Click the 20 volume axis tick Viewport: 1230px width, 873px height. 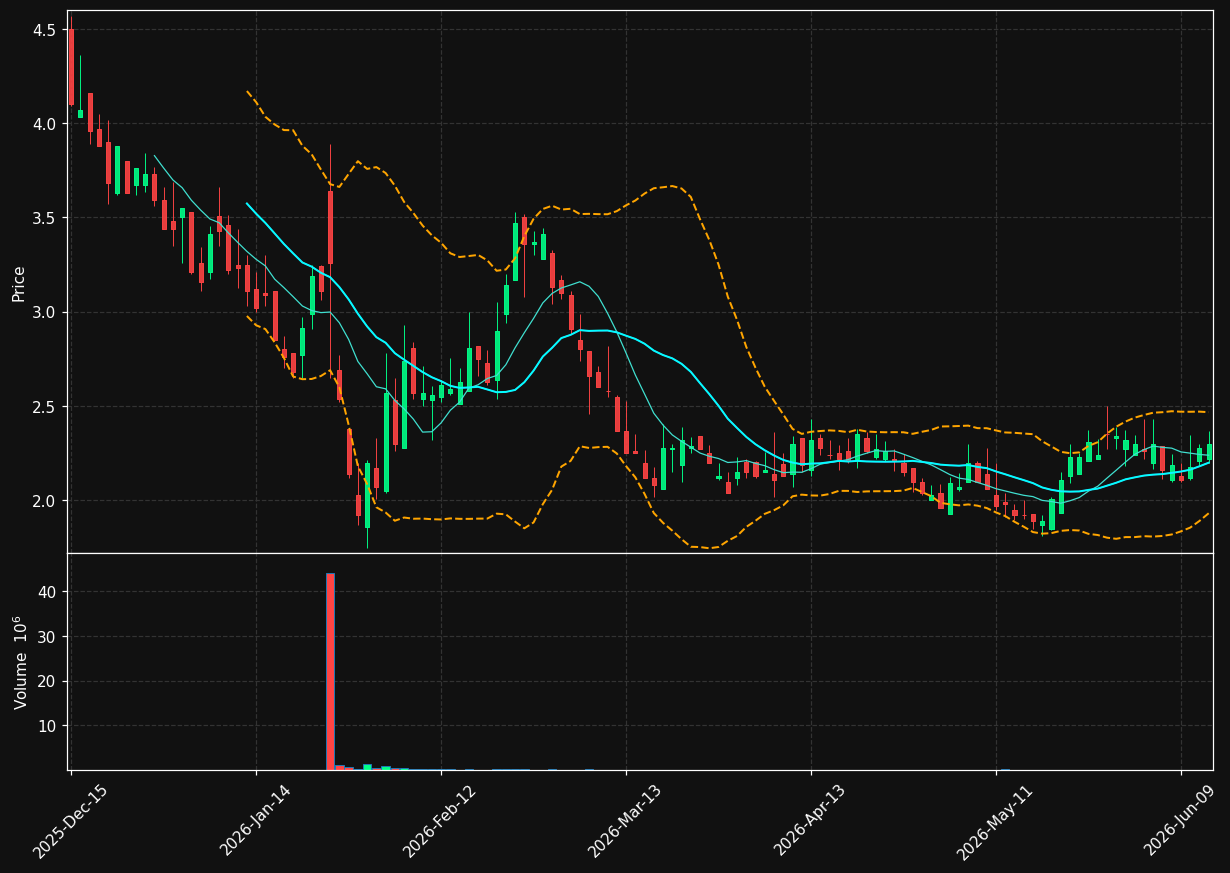(47, 681)
